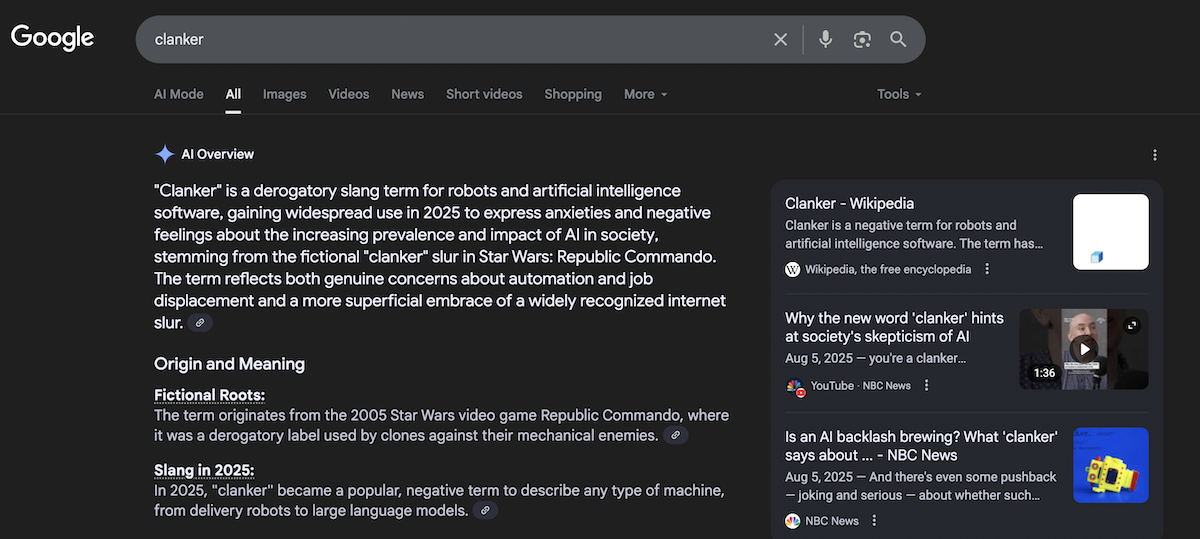Viewport: 1200px width, 539px height.
Task: Click source link icon after Slang in 2025 text
Action: click(485, 511)
